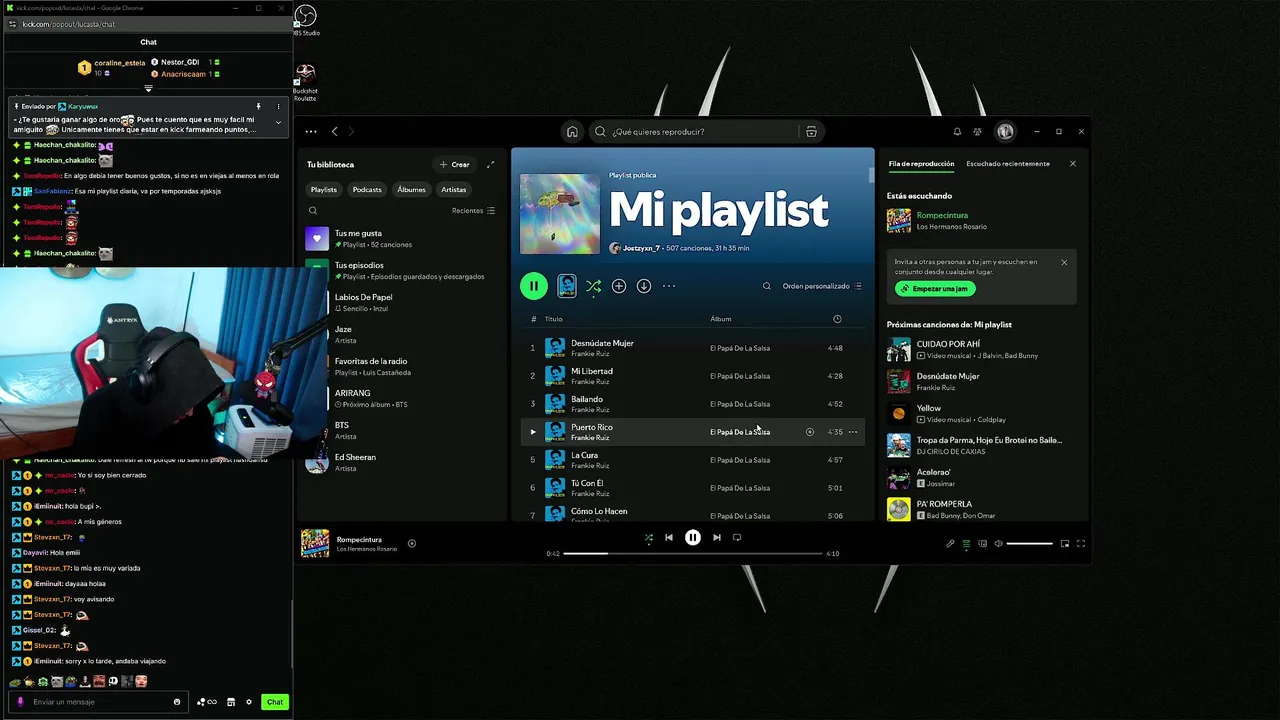This screenshot has height=720, width=1280.
Task: Go back with Spotify's back arrow
Action: tap(335, 131)
